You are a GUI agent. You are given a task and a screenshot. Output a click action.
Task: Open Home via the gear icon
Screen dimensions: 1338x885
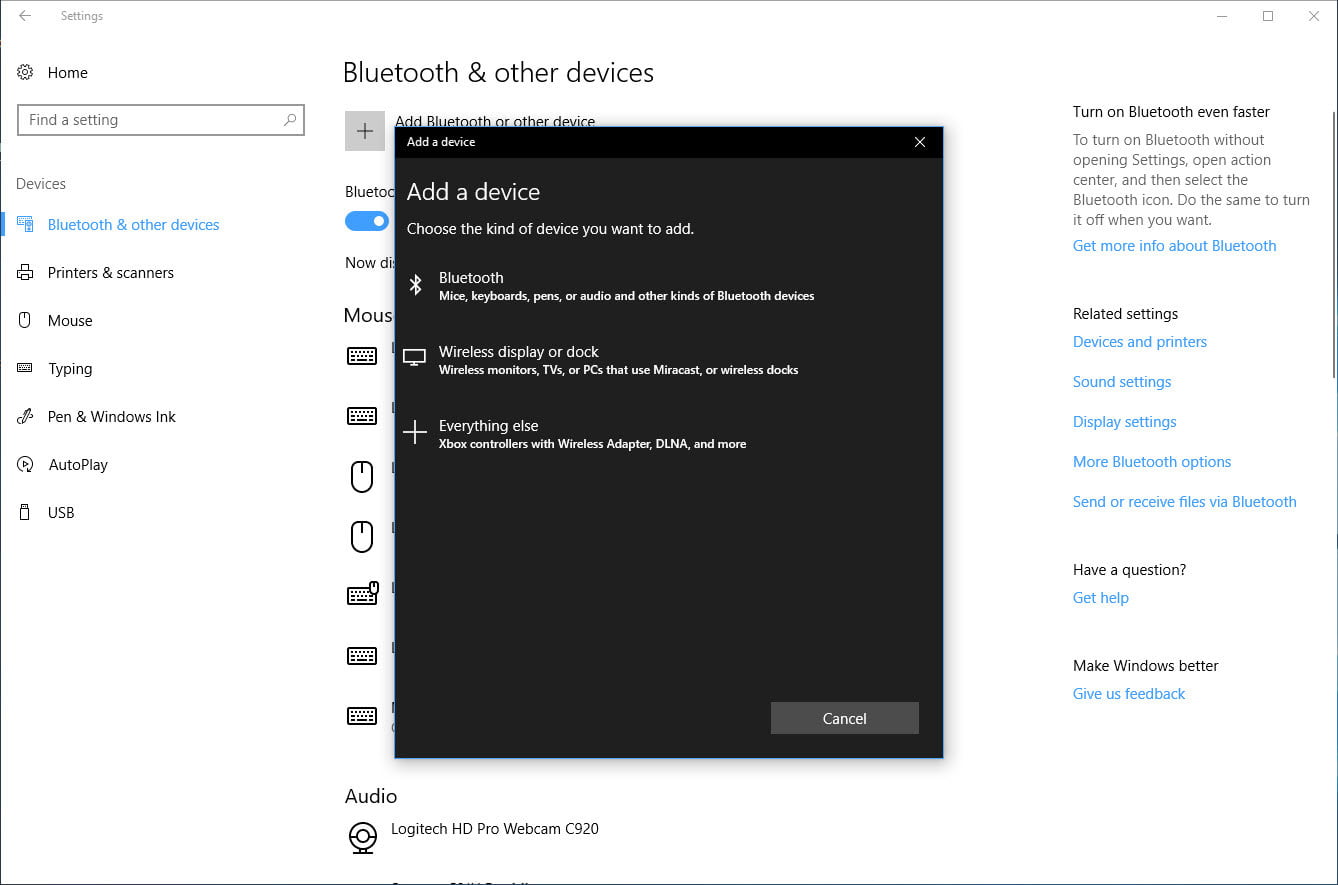24,72
